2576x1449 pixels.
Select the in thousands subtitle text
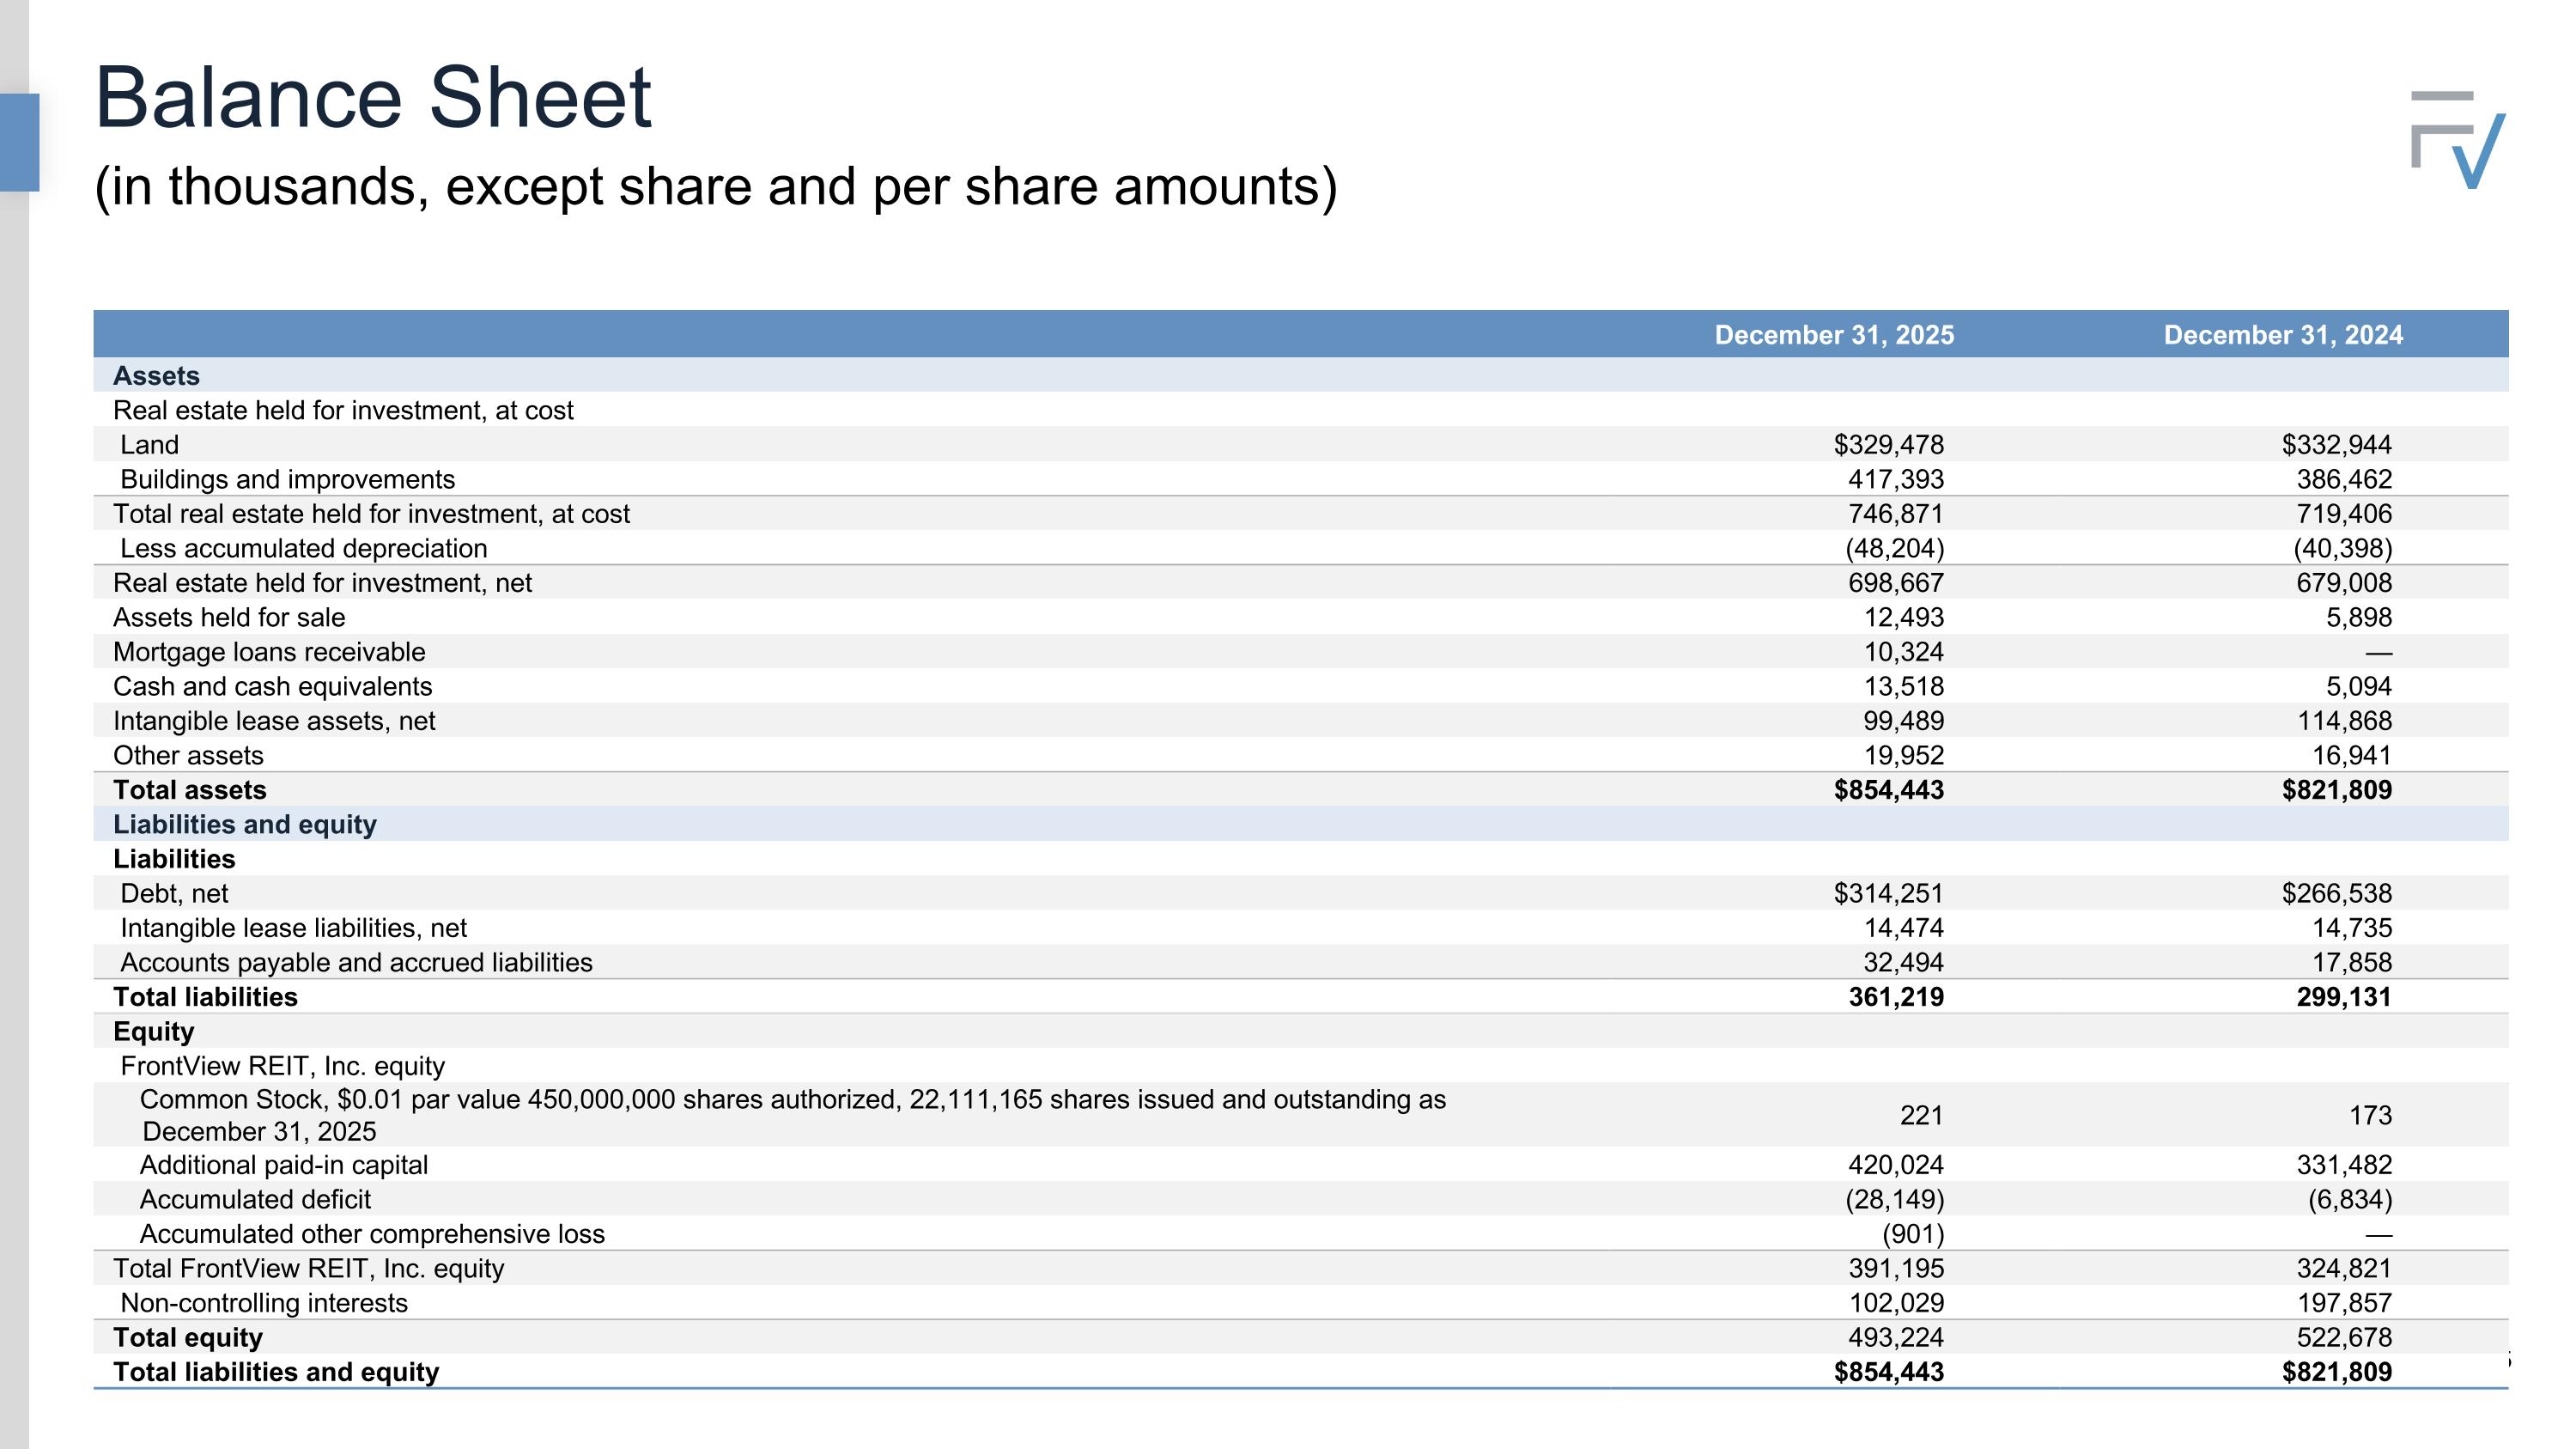point(715,187)
